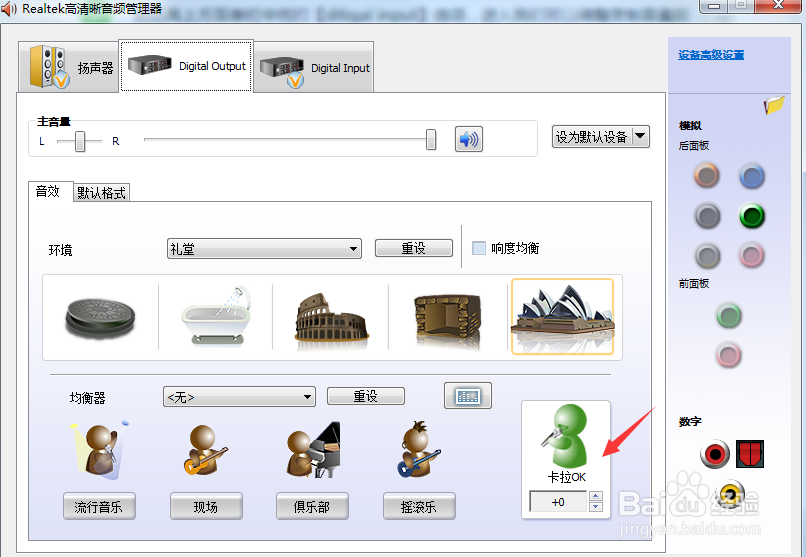Choose the pop singer equalizer icon
Viewport: 806px width, 557px height.
pos(99,450)
